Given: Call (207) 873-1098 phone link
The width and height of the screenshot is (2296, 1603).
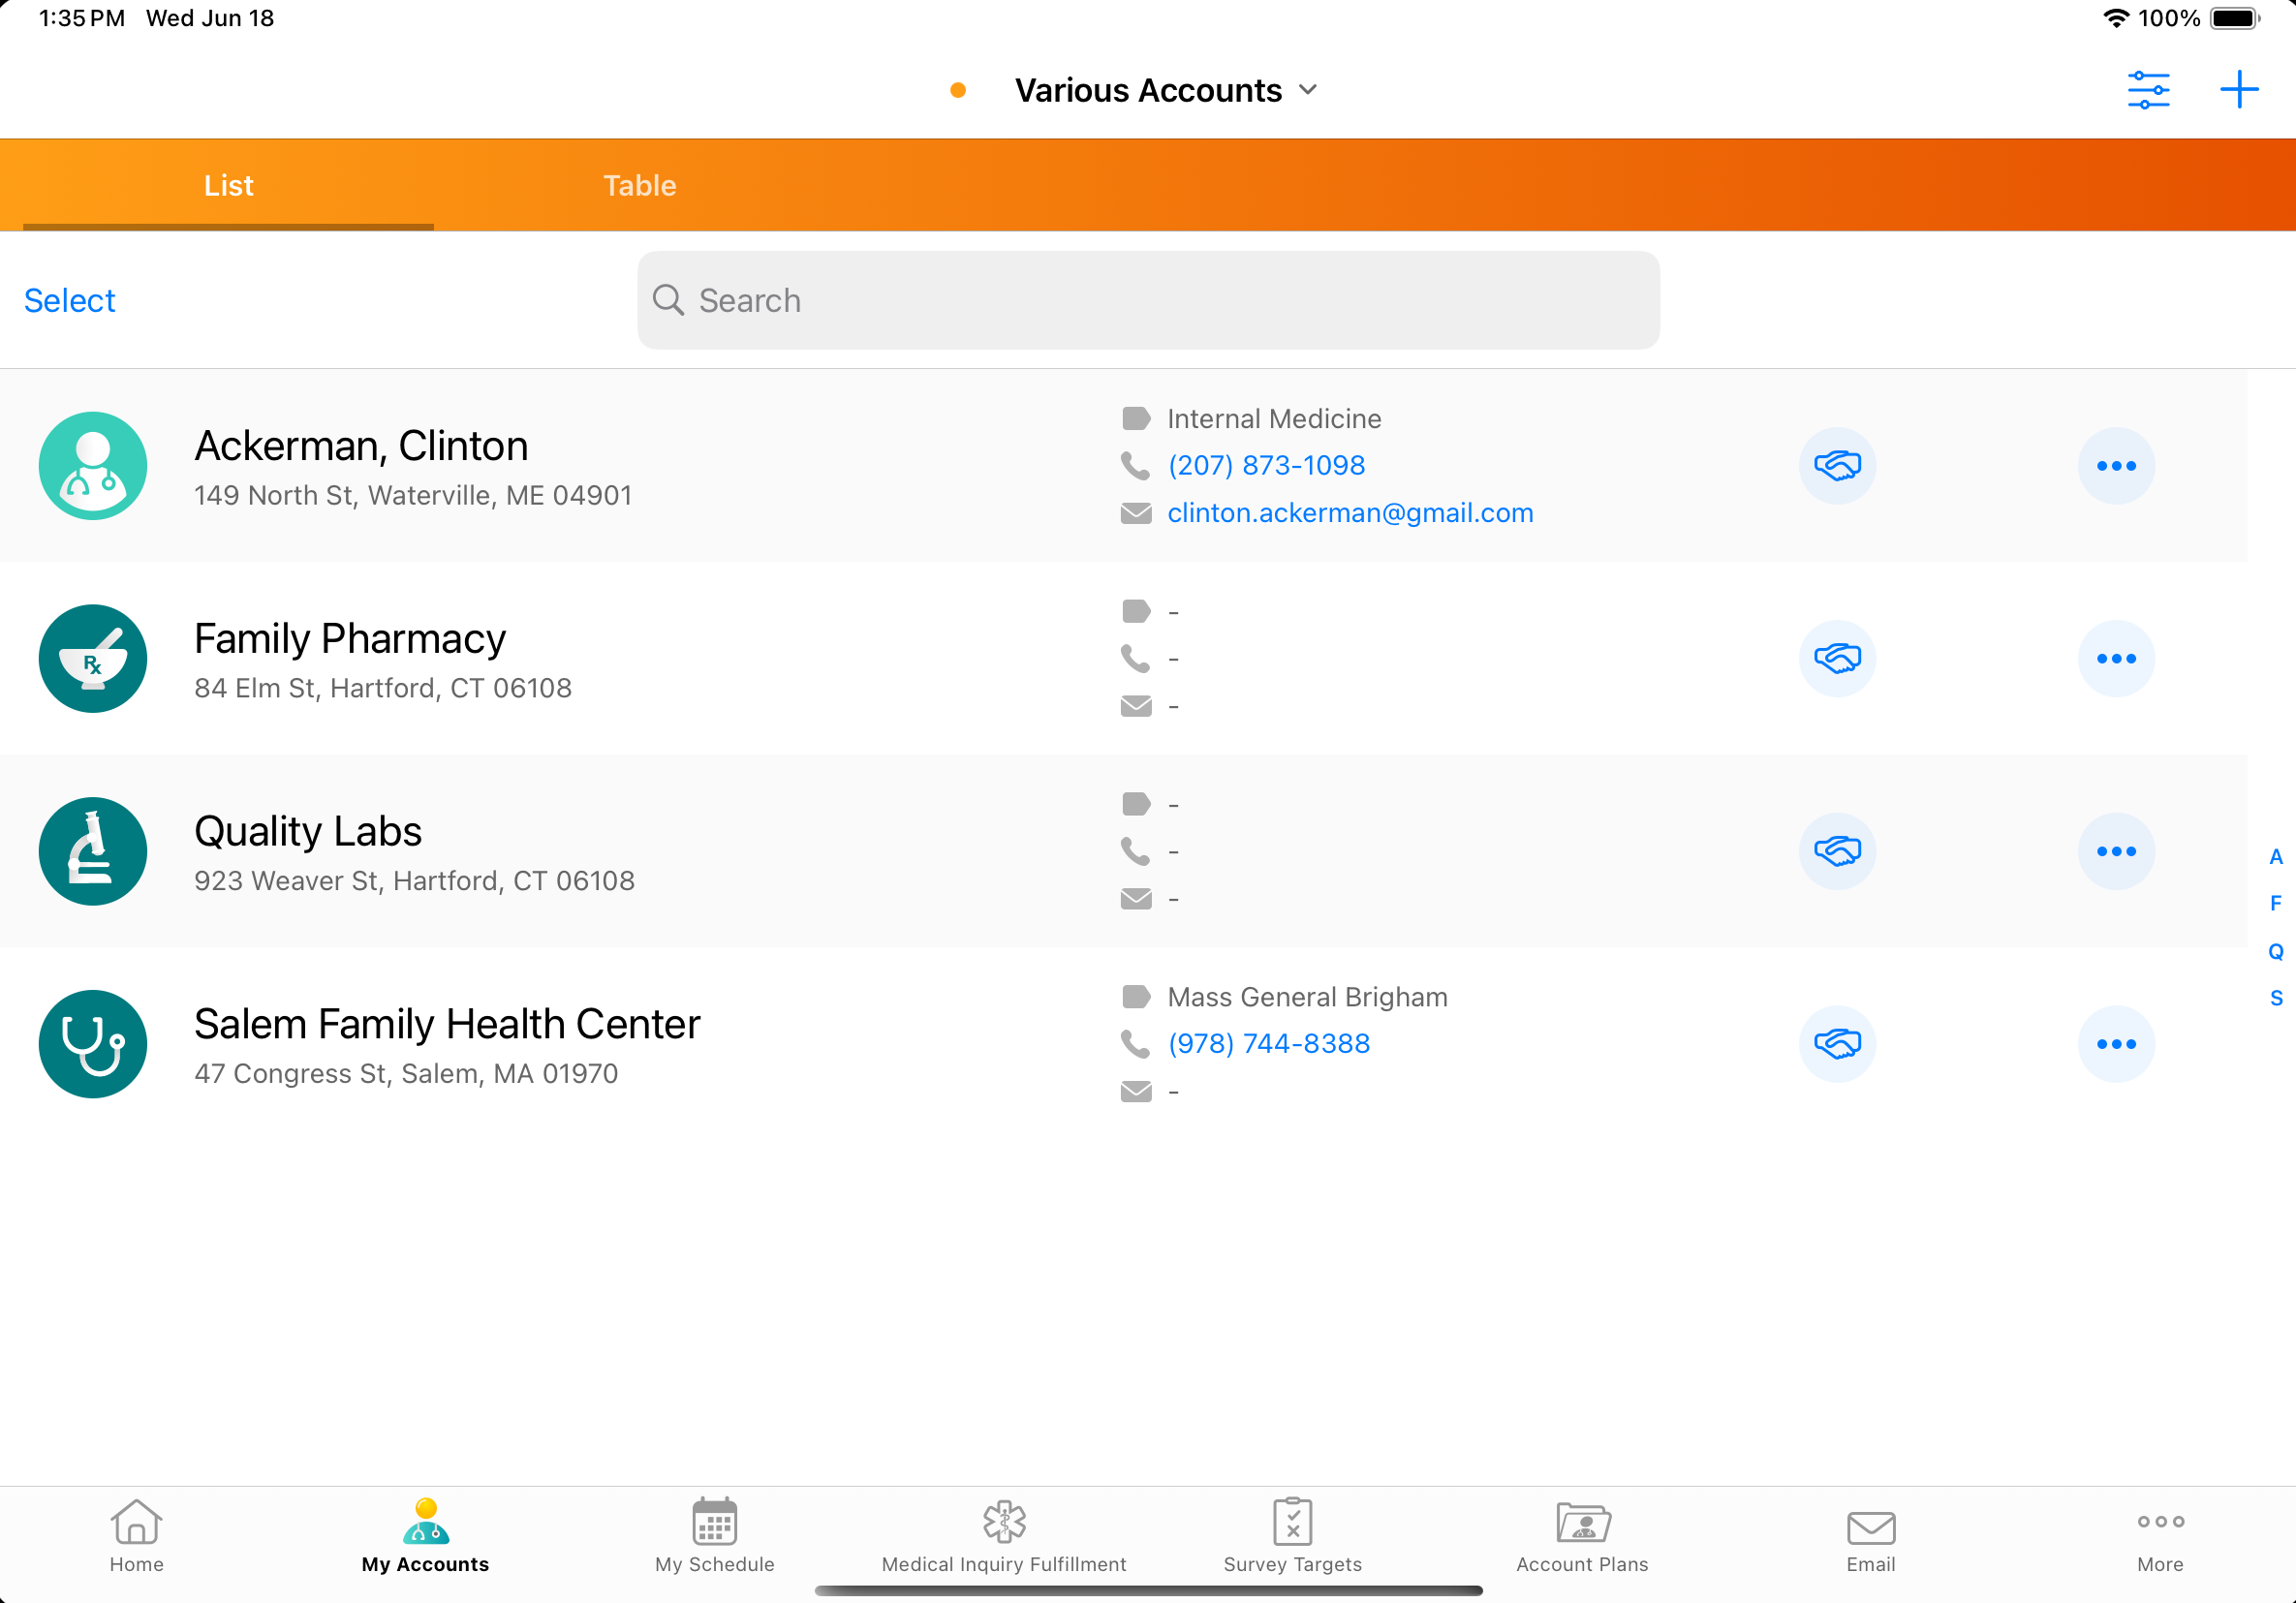Looking at the screenshot, I should click(1265, 466).
